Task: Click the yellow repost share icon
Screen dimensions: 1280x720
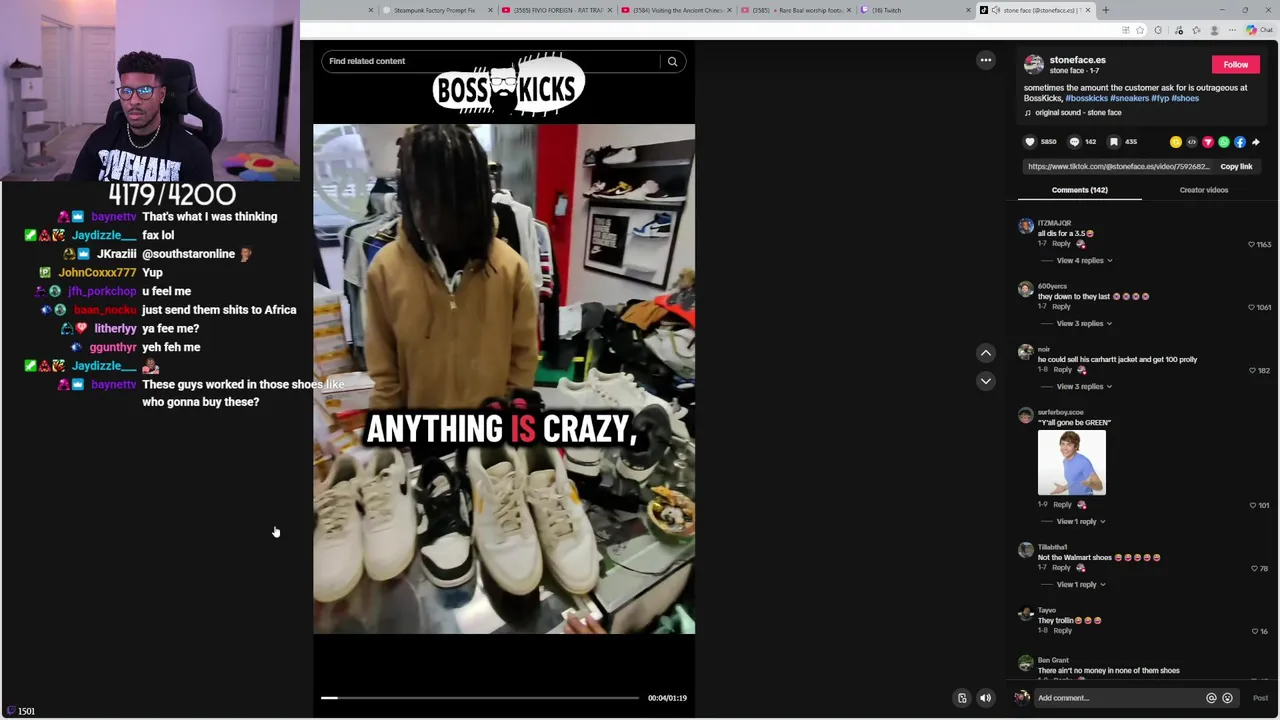Action: point(1176,142)
